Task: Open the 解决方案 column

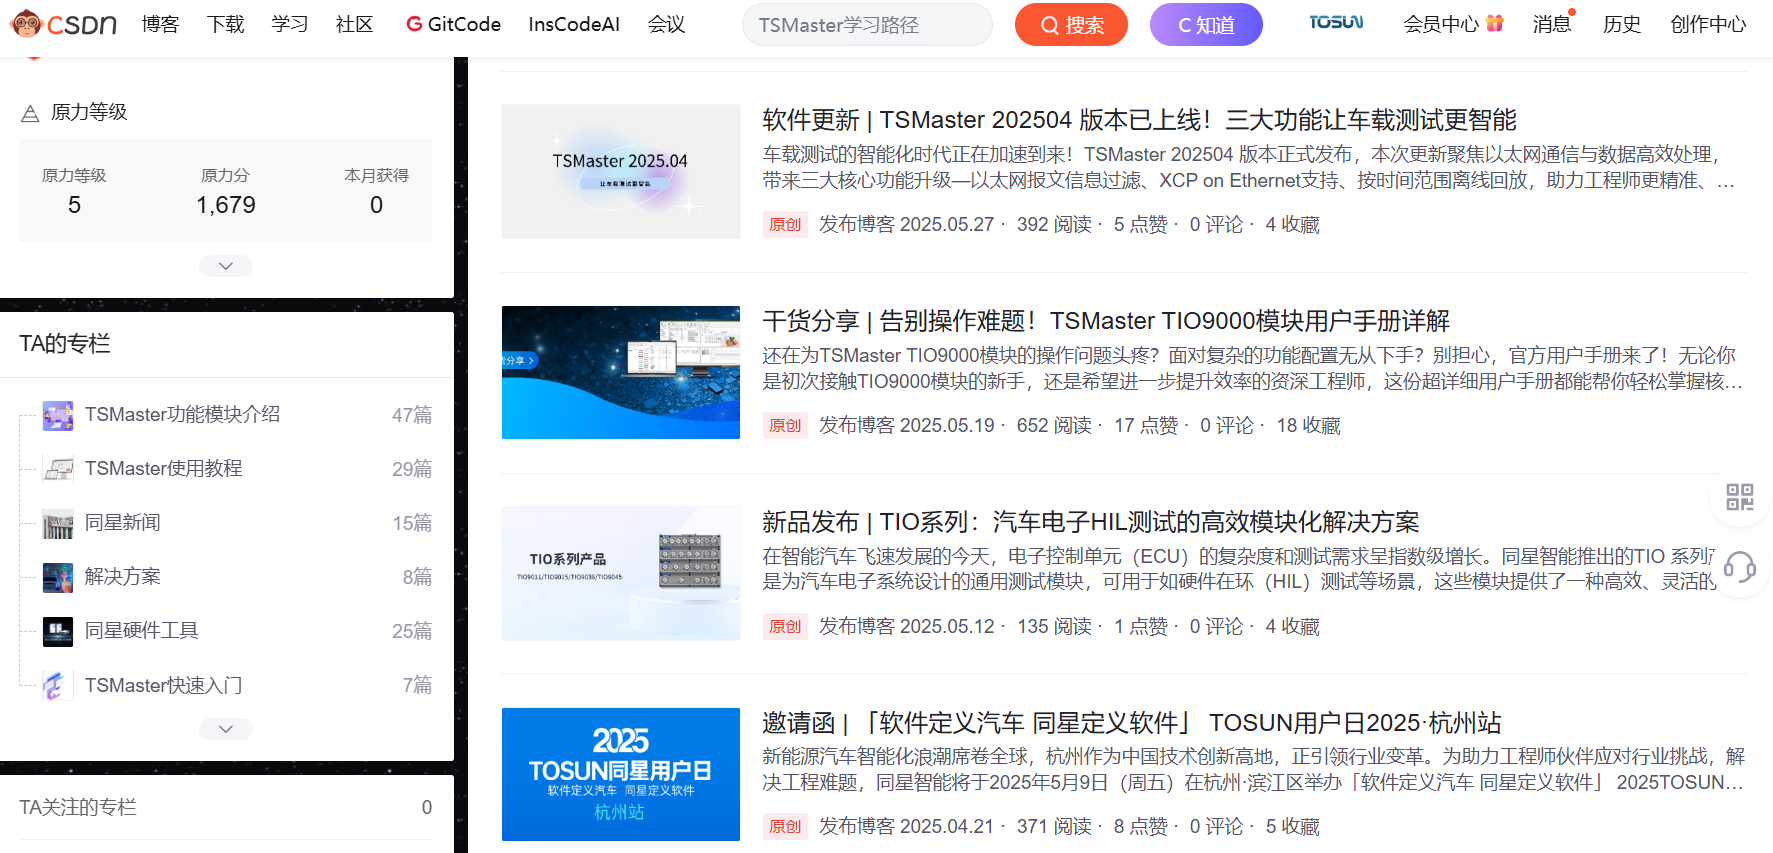Action: coord(122,576)
